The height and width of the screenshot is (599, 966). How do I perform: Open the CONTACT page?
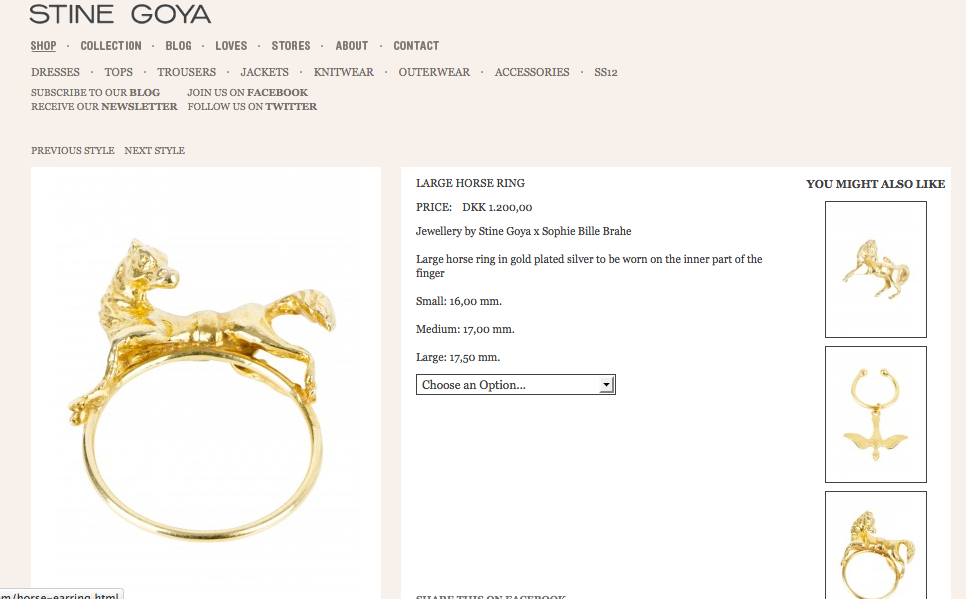tap(416, 46)
